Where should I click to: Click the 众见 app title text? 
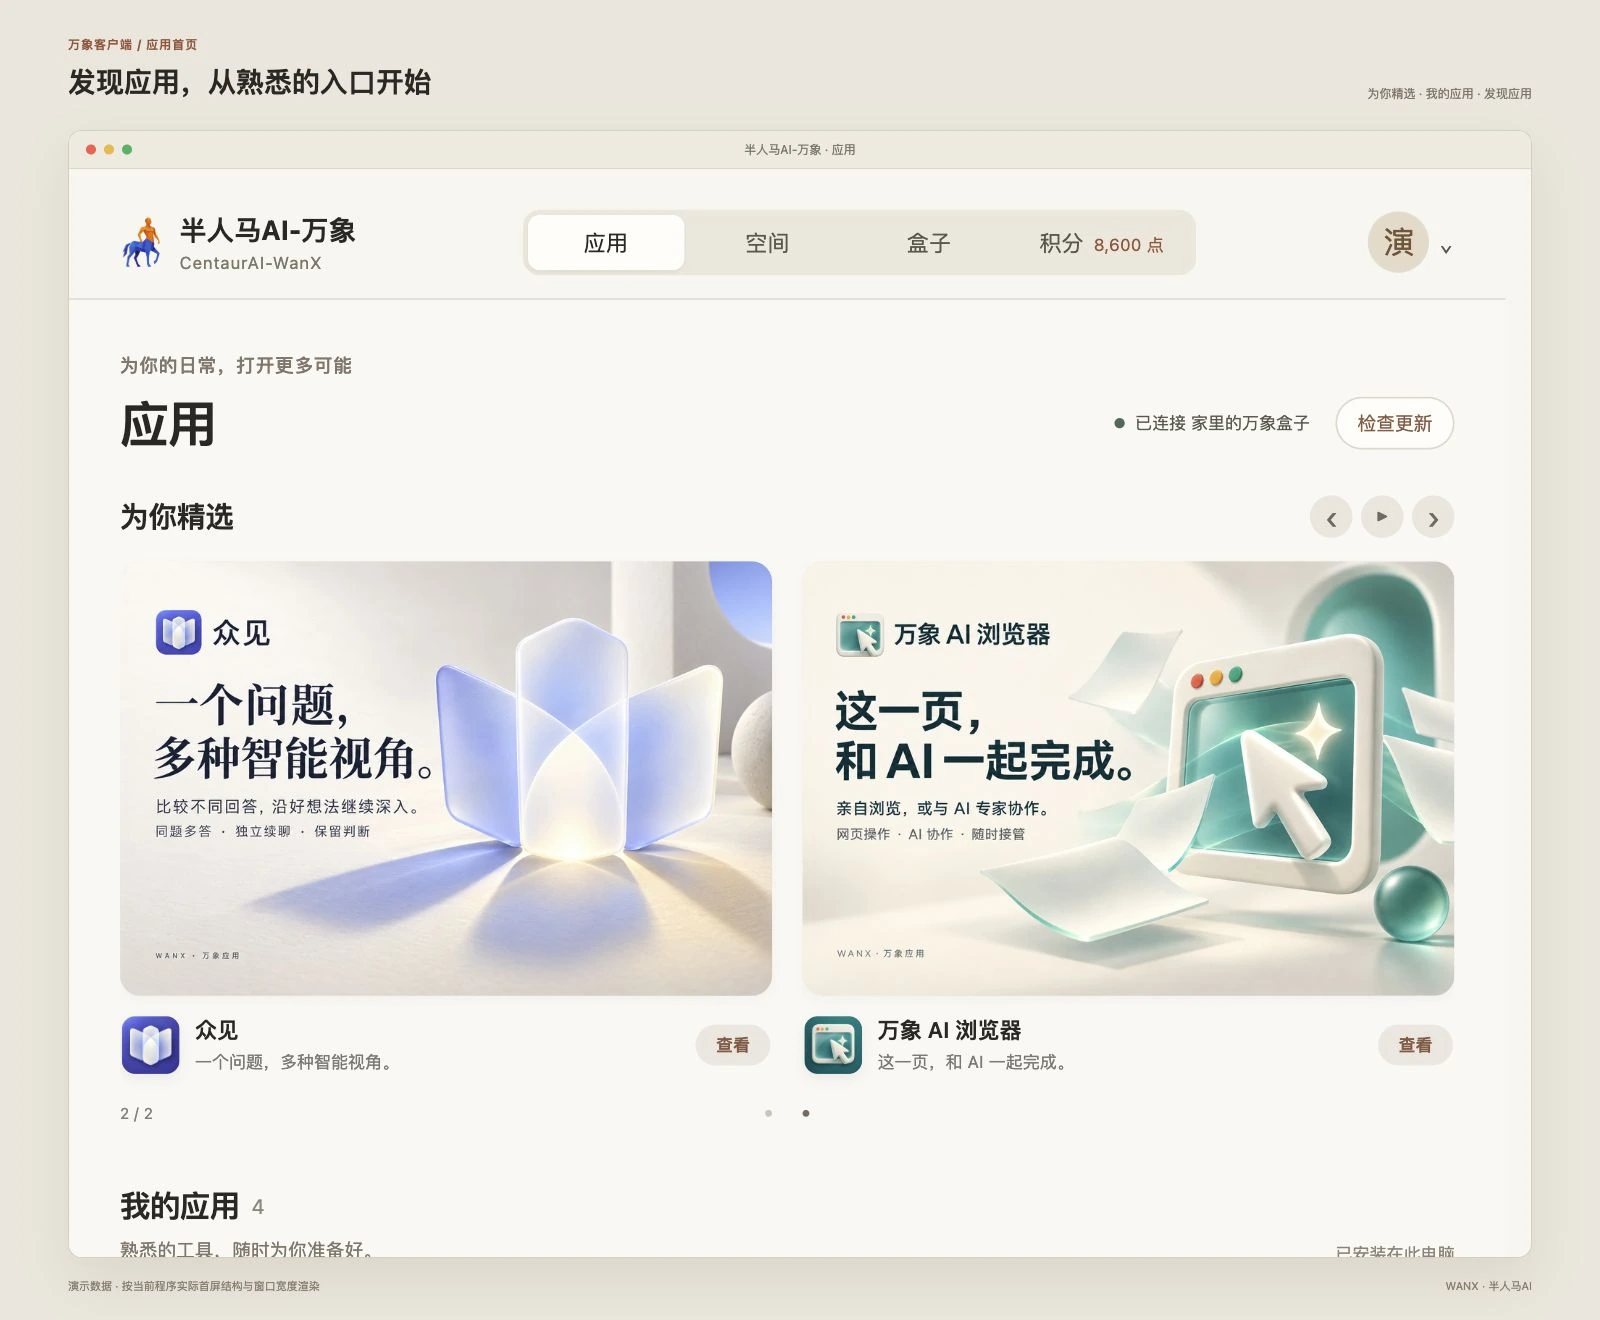pyautogui.click(x=217, y=1030)
